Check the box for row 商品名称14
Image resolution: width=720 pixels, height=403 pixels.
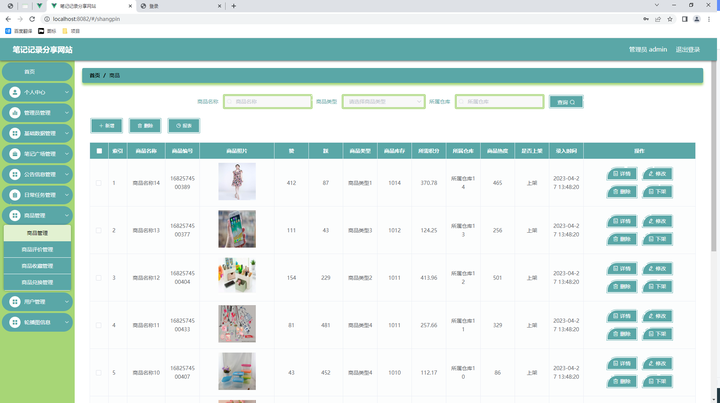coord(99,183)
